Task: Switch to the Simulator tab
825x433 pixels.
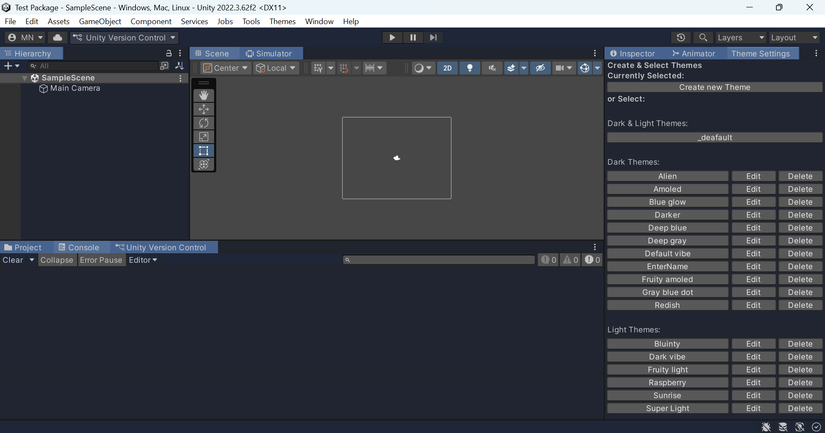Action: (269, 54)
